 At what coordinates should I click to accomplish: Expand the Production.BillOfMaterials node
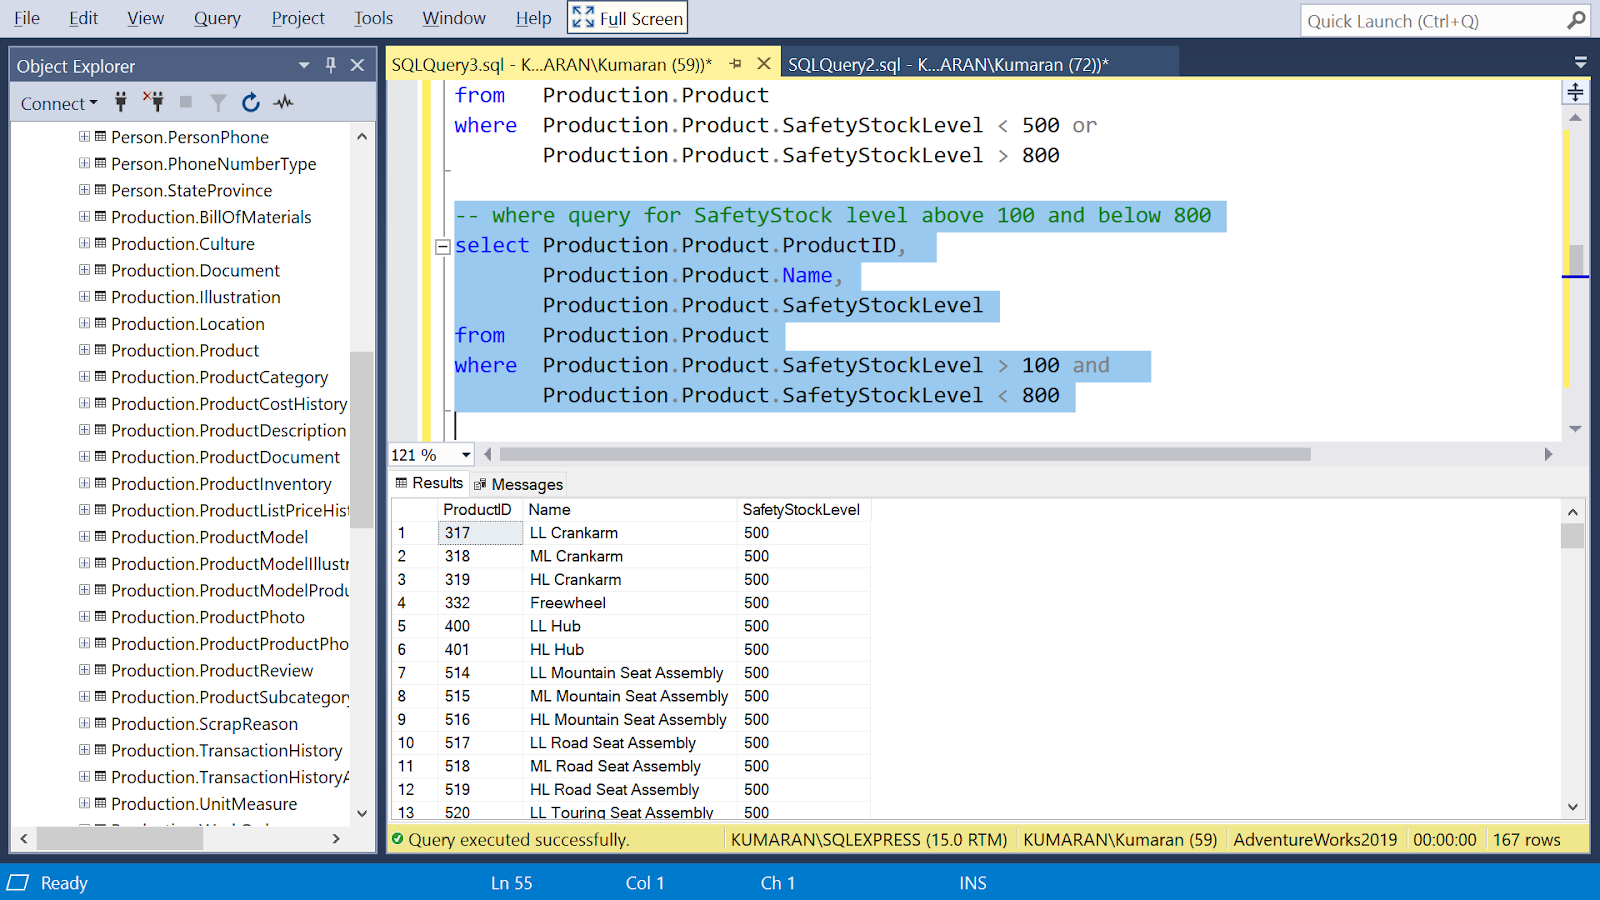[84, 216]
